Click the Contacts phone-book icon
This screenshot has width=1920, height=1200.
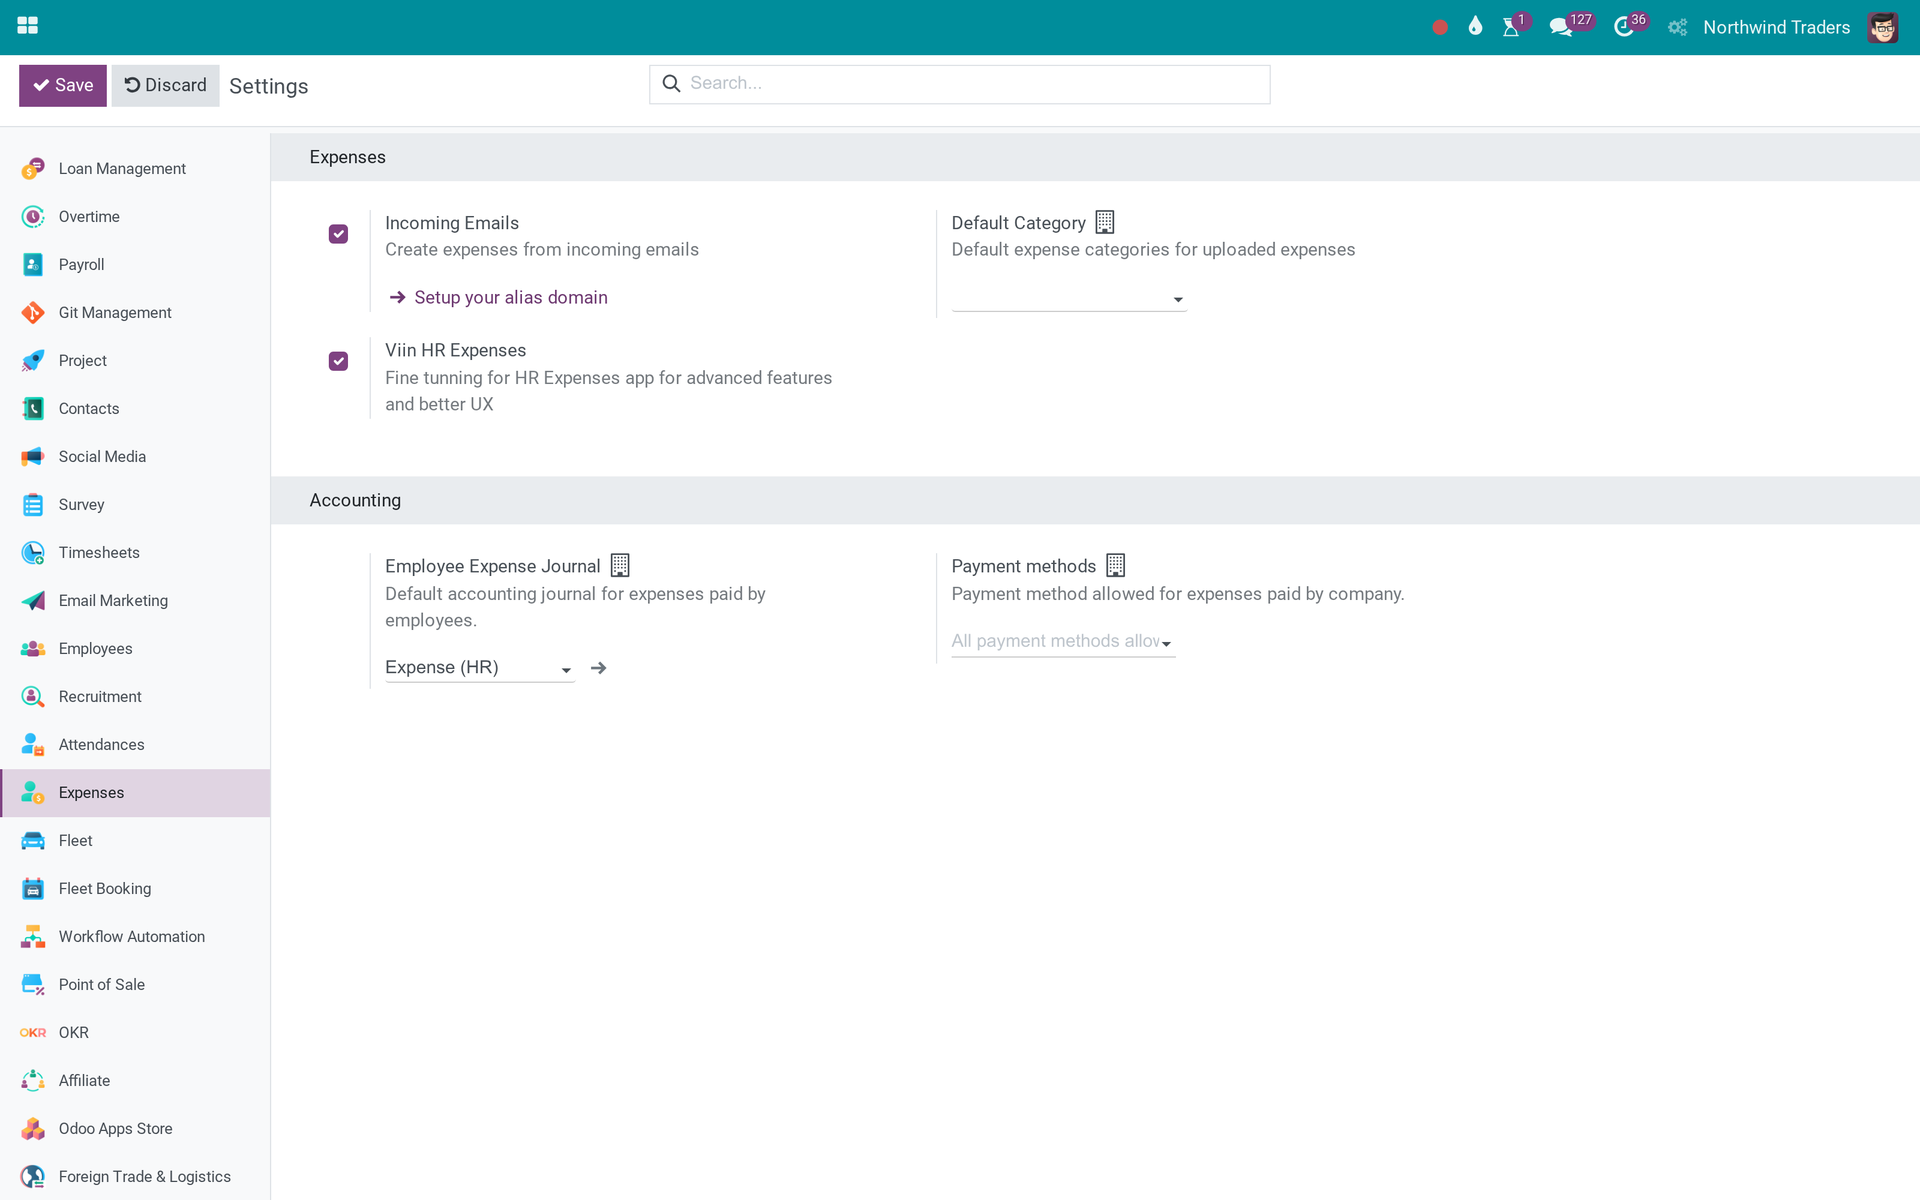33,409
